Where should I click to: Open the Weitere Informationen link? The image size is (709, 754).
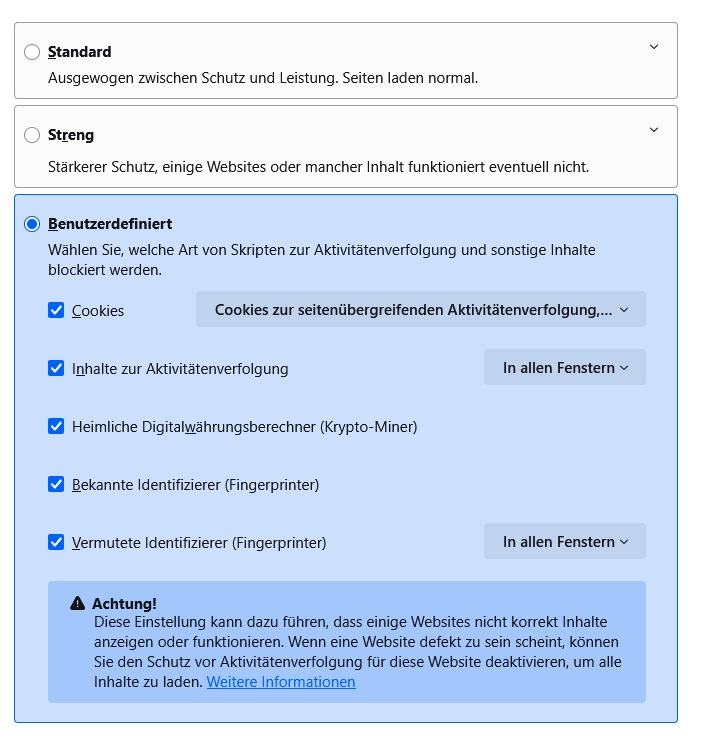(281, 682)
